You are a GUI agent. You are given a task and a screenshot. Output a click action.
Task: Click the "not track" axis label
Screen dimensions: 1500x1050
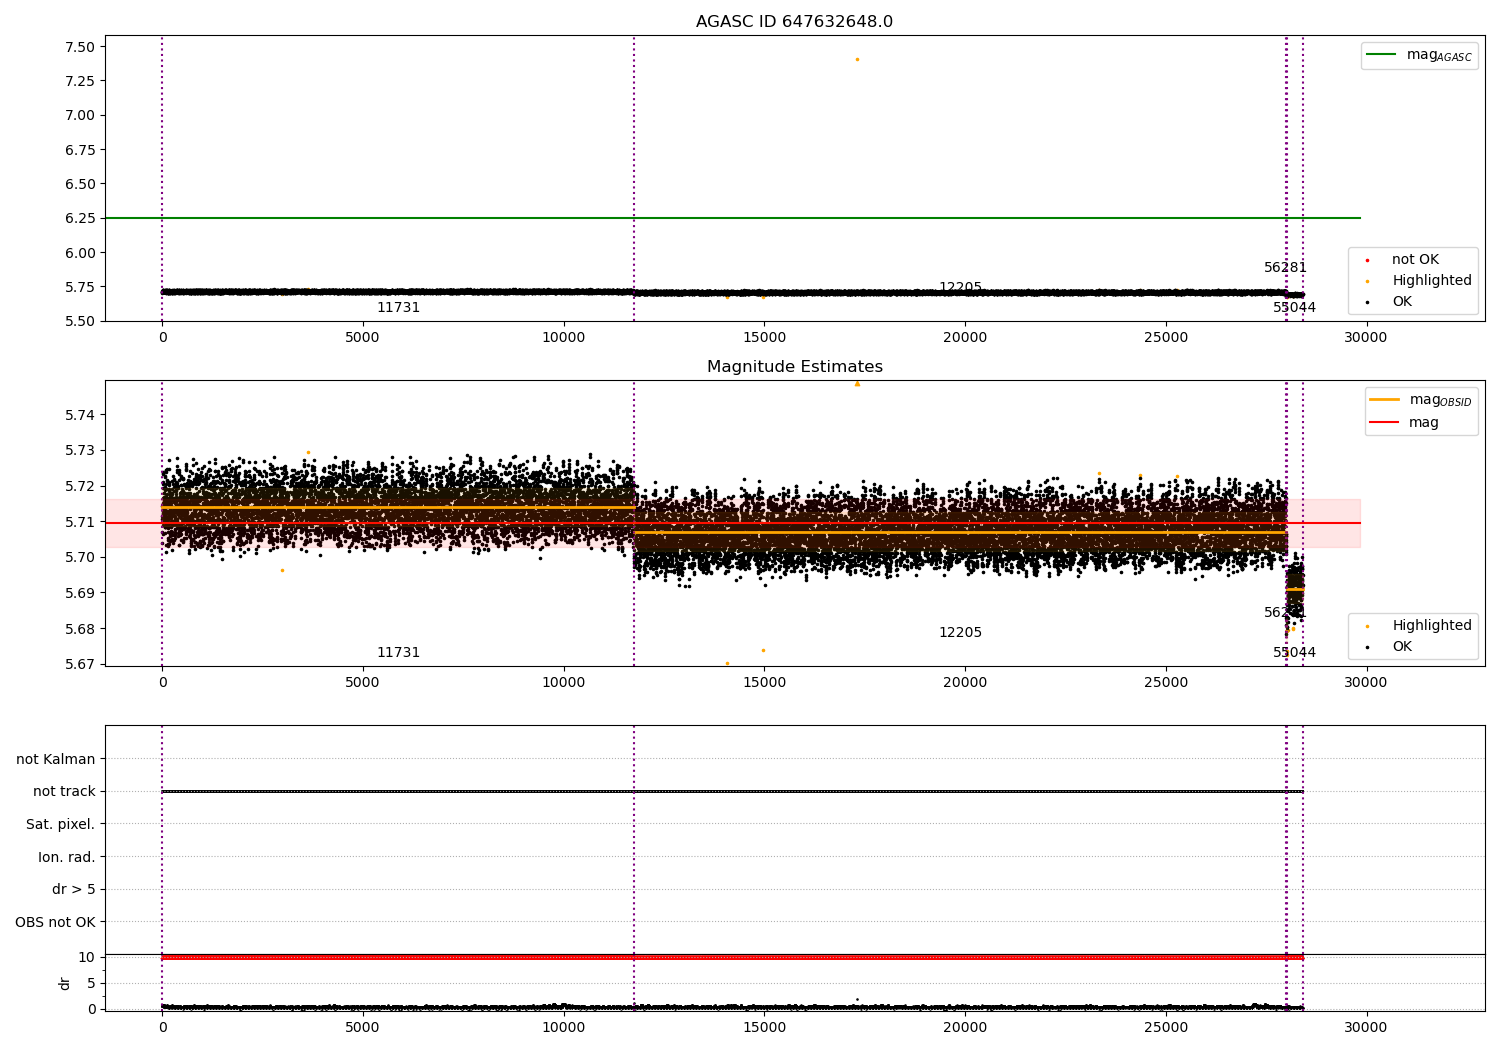tap(64, 792)
